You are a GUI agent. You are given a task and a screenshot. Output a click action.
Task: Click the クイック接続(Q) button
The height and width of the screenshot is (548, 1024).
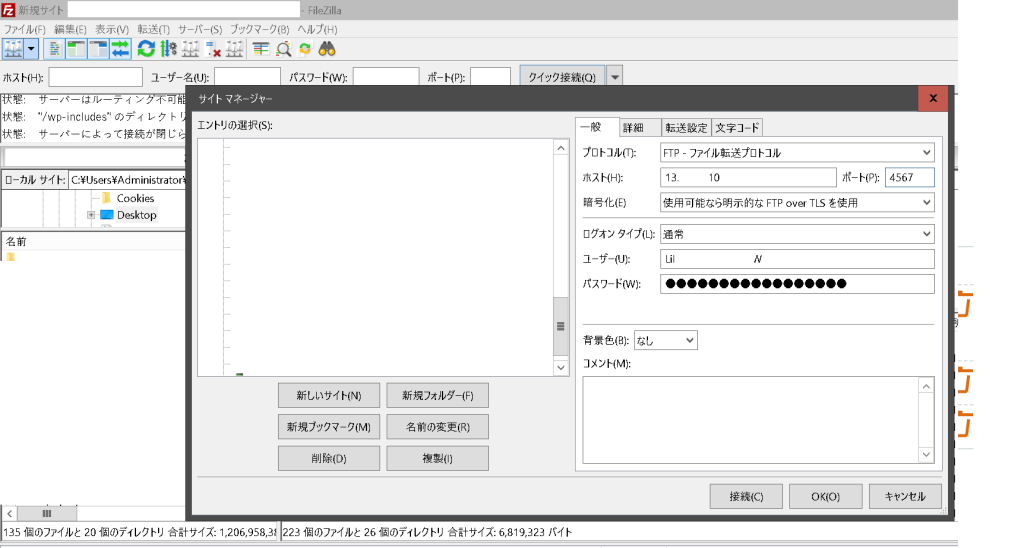click(562, 77)
